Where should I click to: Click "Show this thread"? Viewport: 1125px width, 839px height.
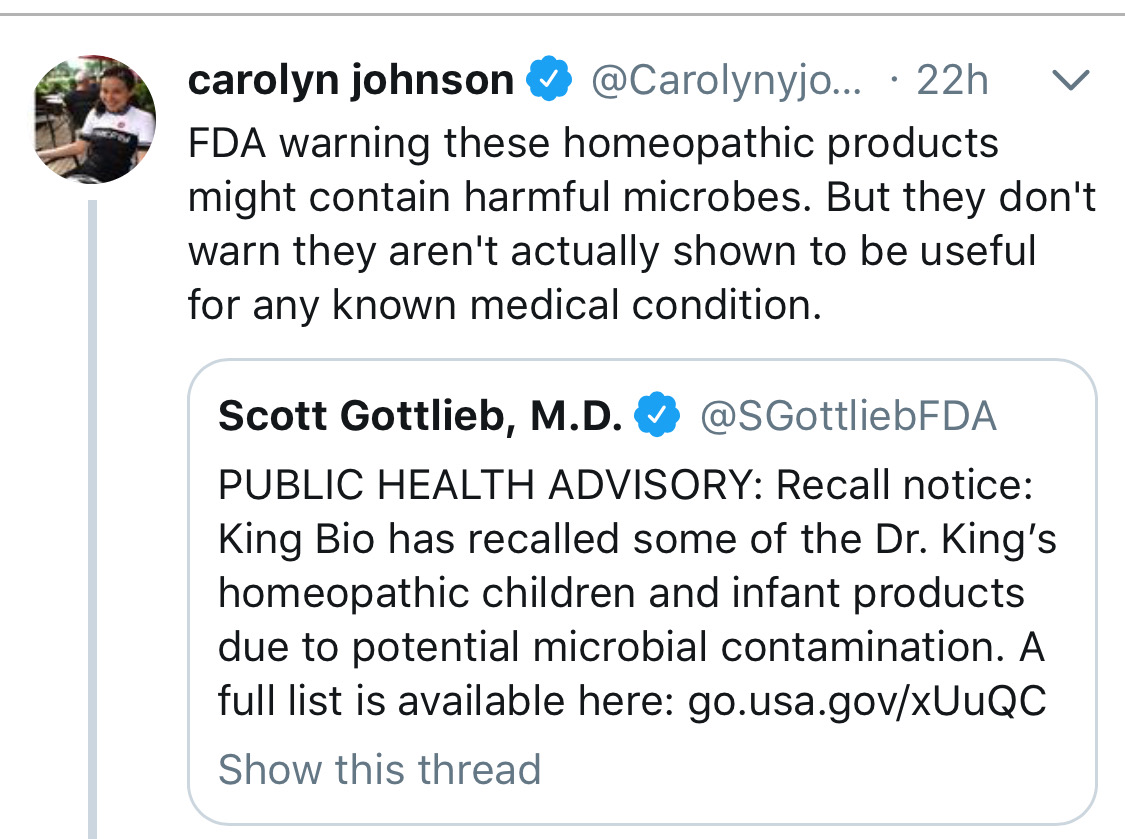click(379, 769)
